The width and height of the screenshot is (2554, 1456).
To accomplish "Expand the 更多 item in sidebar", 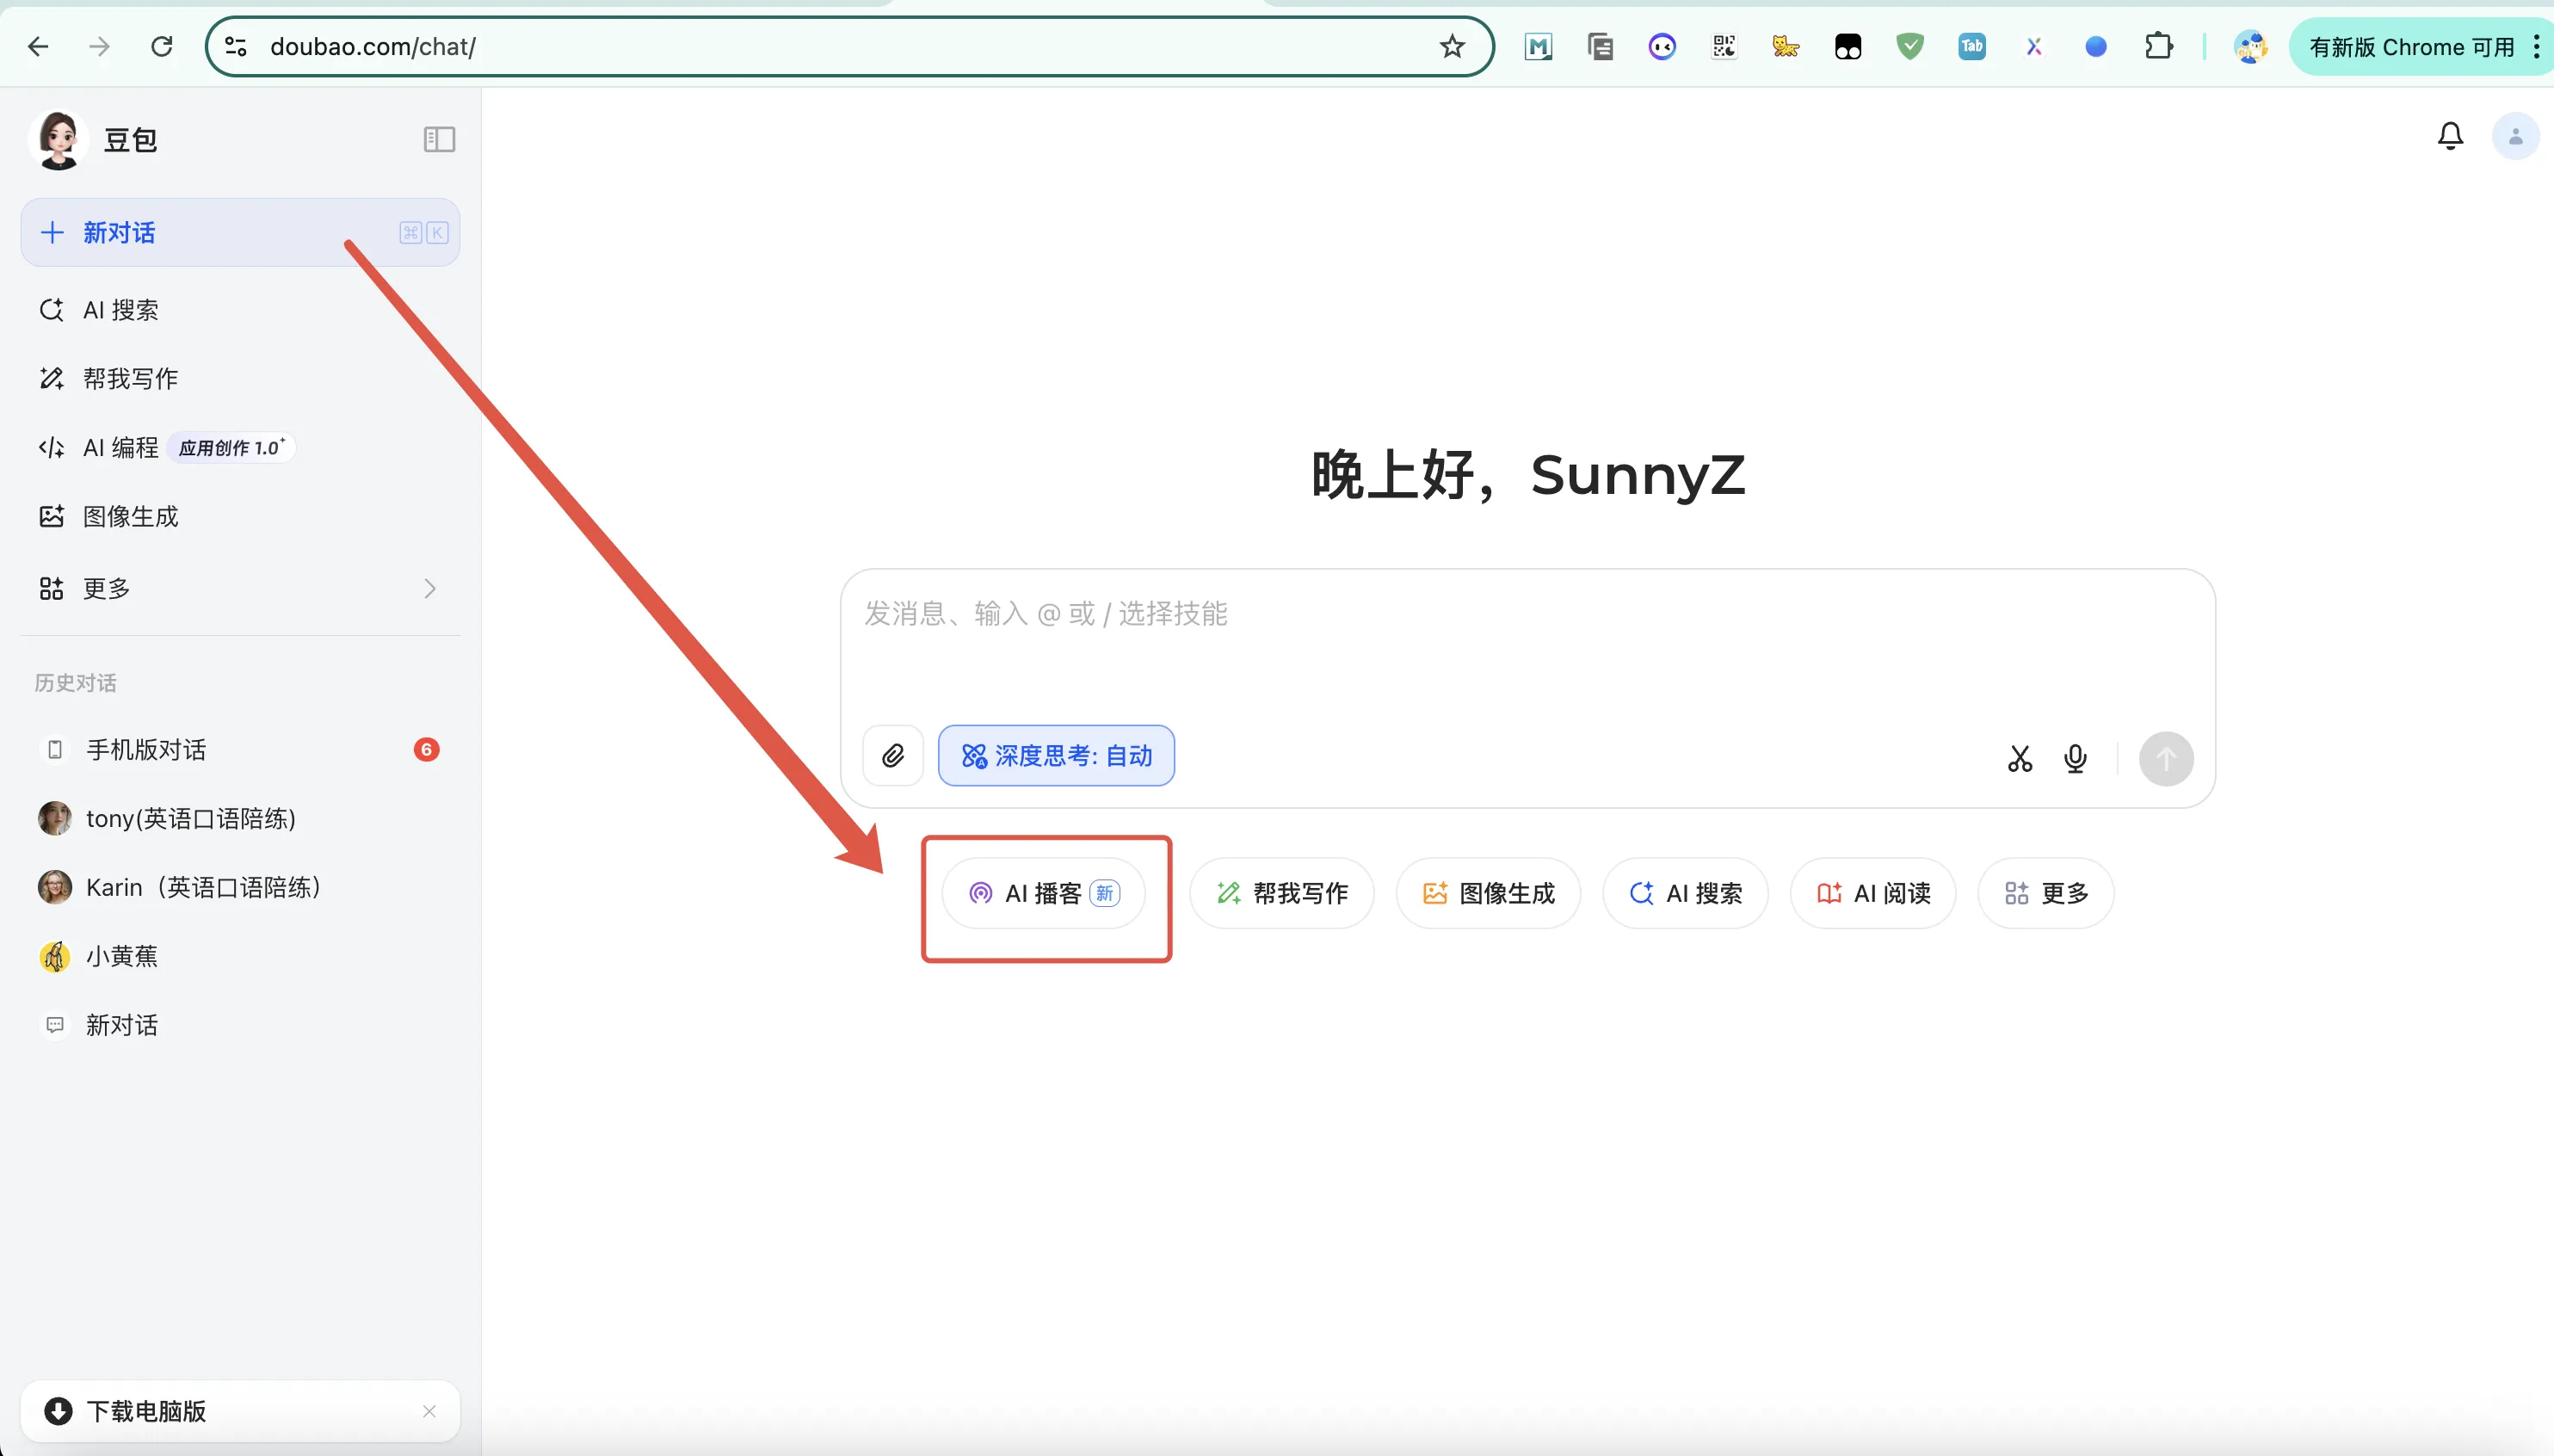I will pos(240,588).
